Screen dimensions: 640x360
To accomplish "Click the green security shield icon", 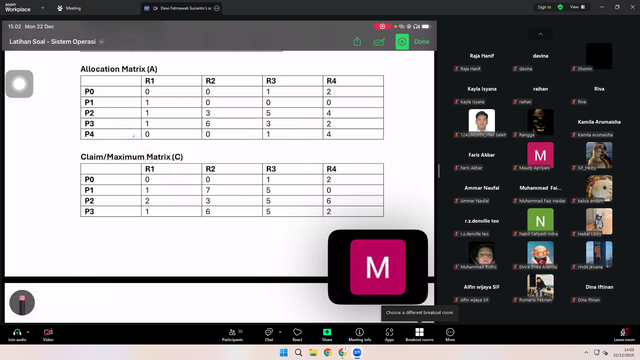I will [x=560, y=7].
